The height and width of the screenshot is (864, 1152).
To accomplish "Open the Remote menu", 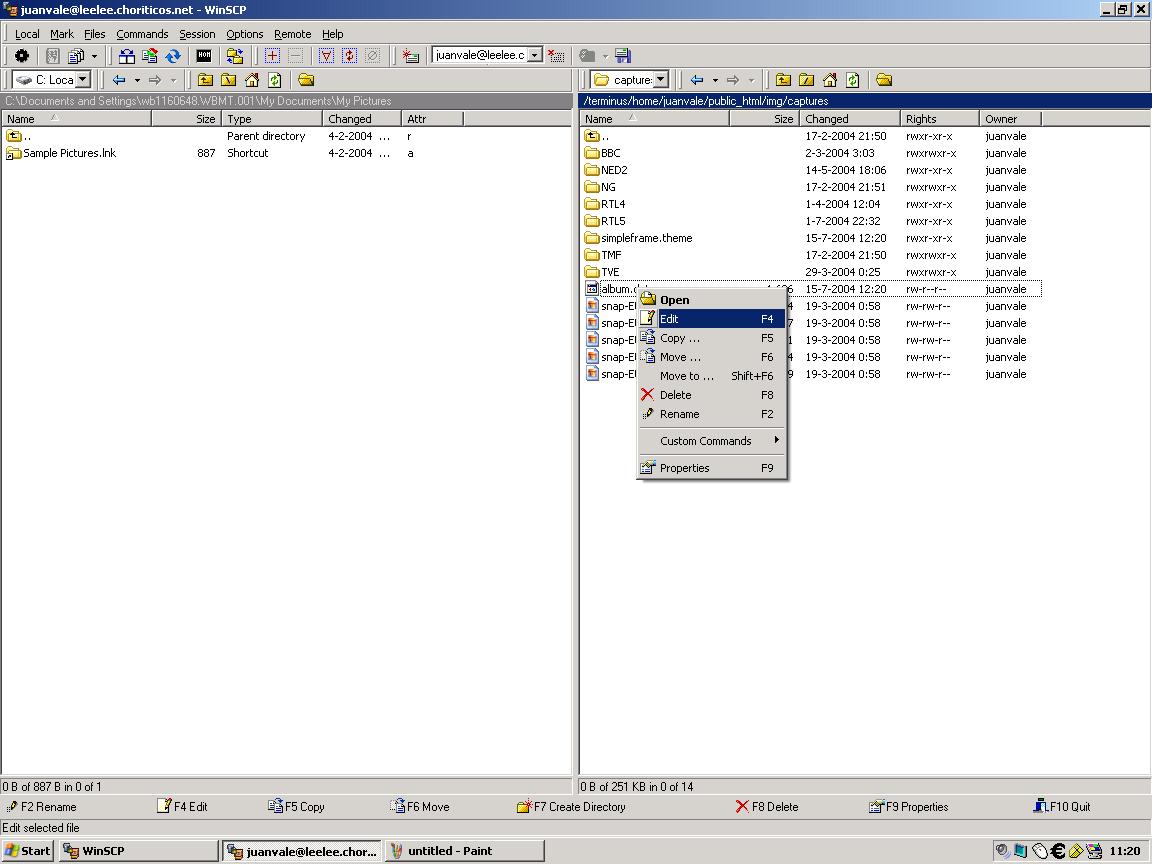I will pyautogui.click(x=292, y=34).
